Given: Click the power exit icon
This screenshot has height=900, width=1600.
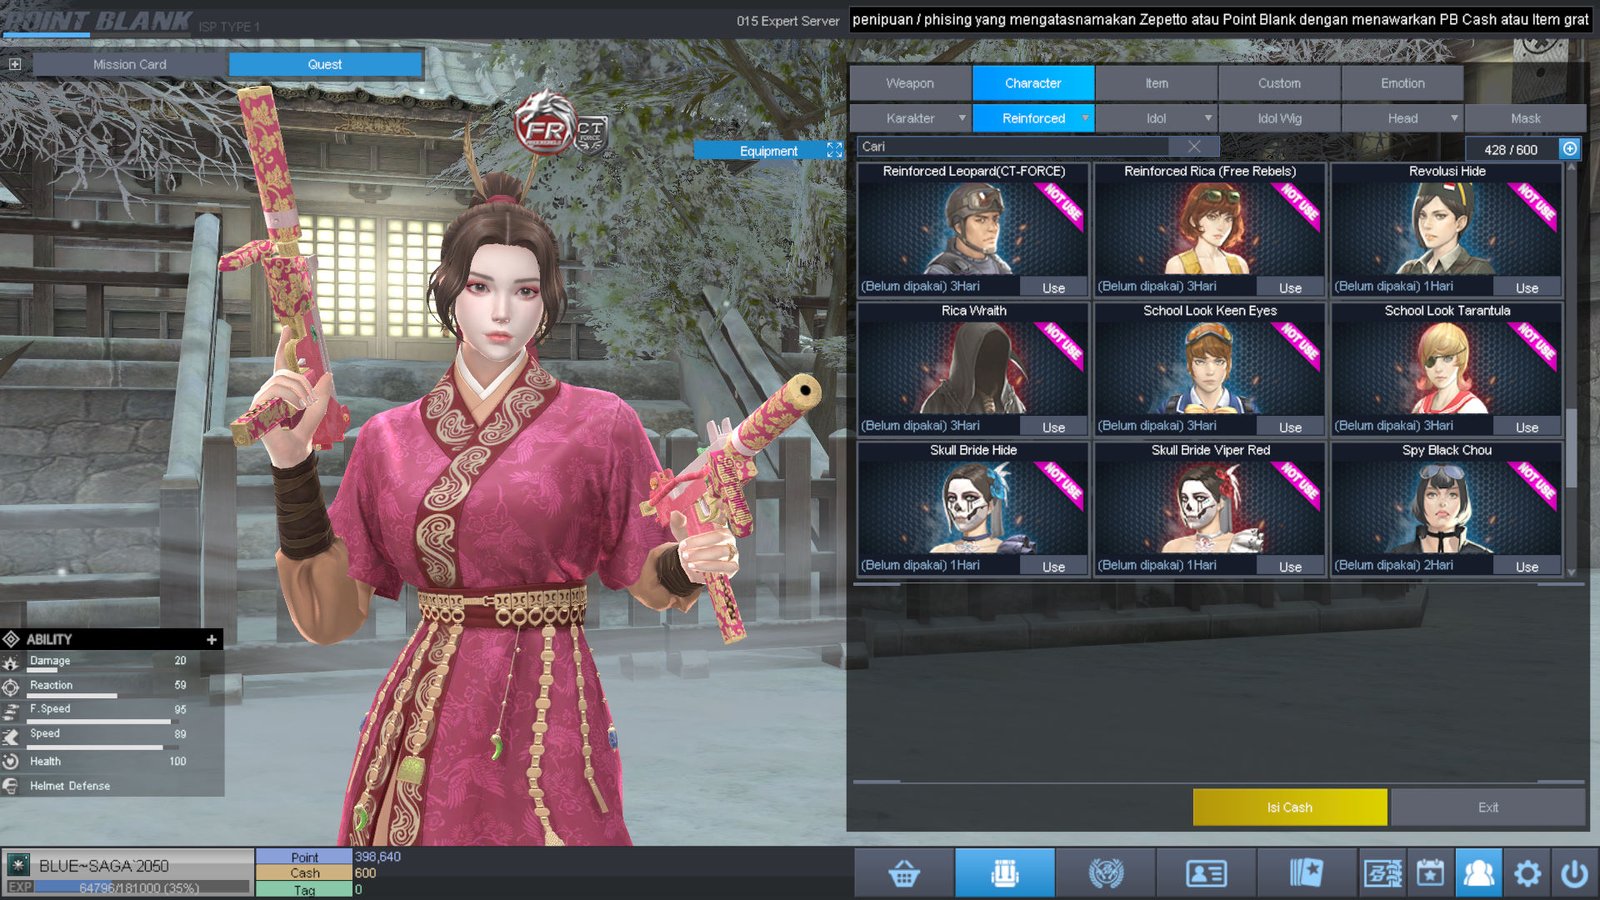Looking at the screenshot, I should [1574, 874].
